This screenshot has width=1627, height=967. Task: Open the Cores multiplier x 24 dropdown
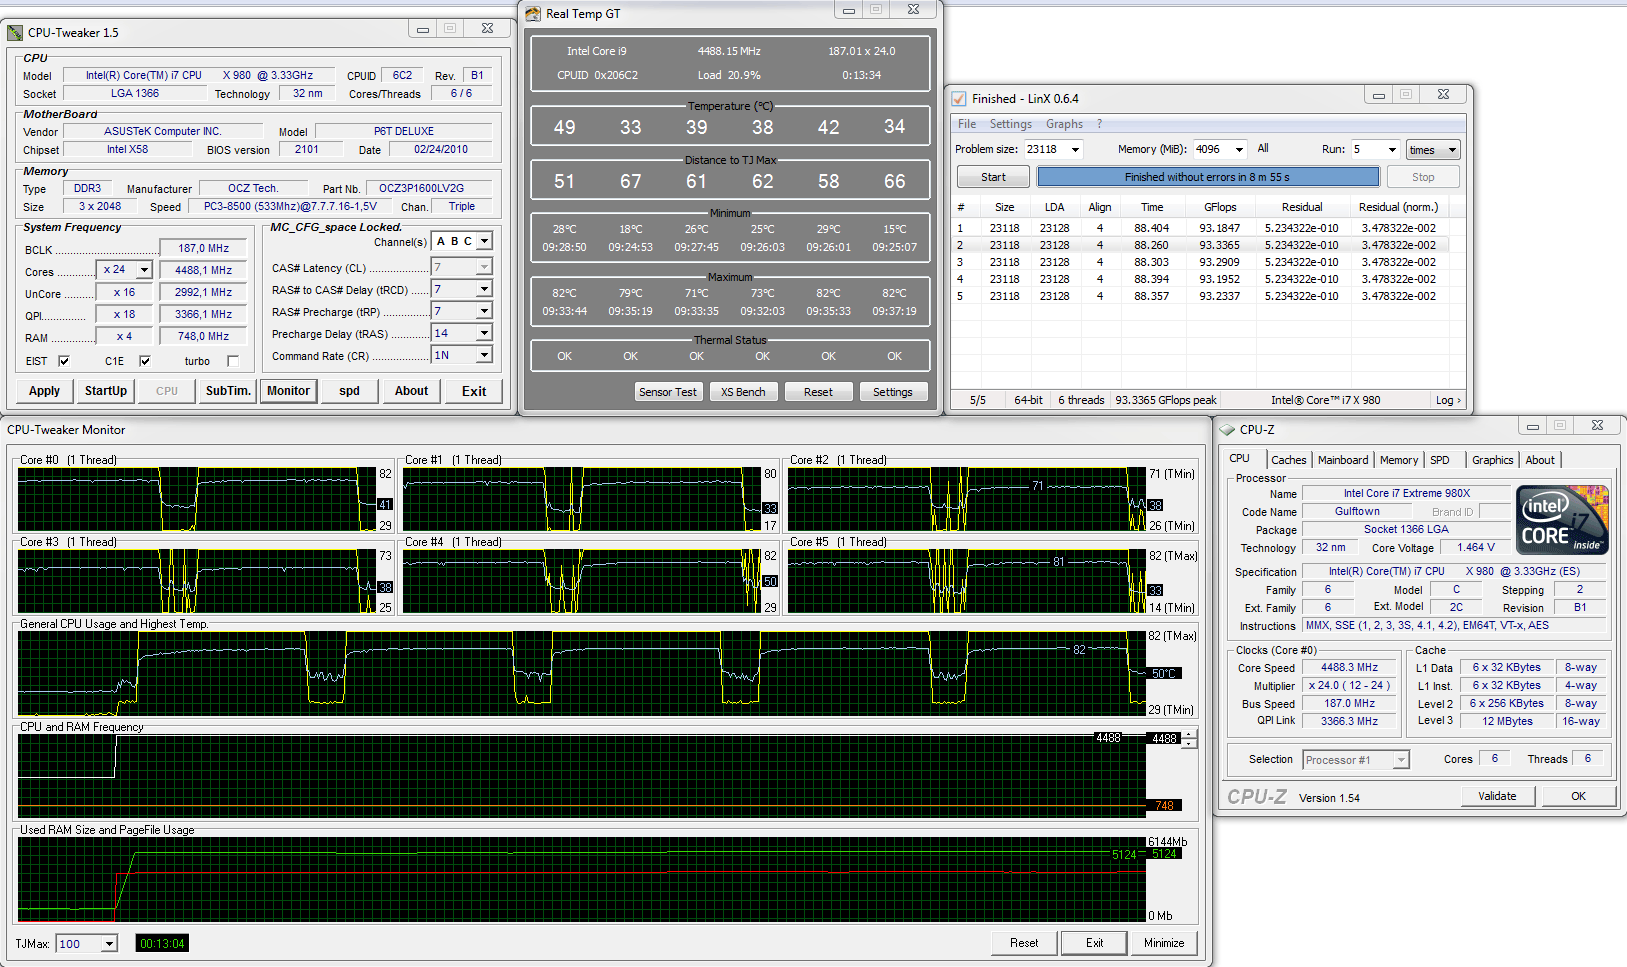tap(144, 270)
